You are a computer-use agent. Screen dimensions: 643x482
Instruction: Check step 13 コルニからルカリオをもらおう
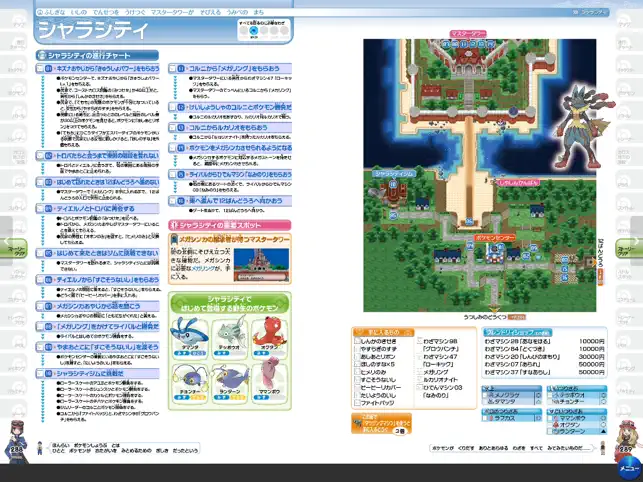point(173,128)
